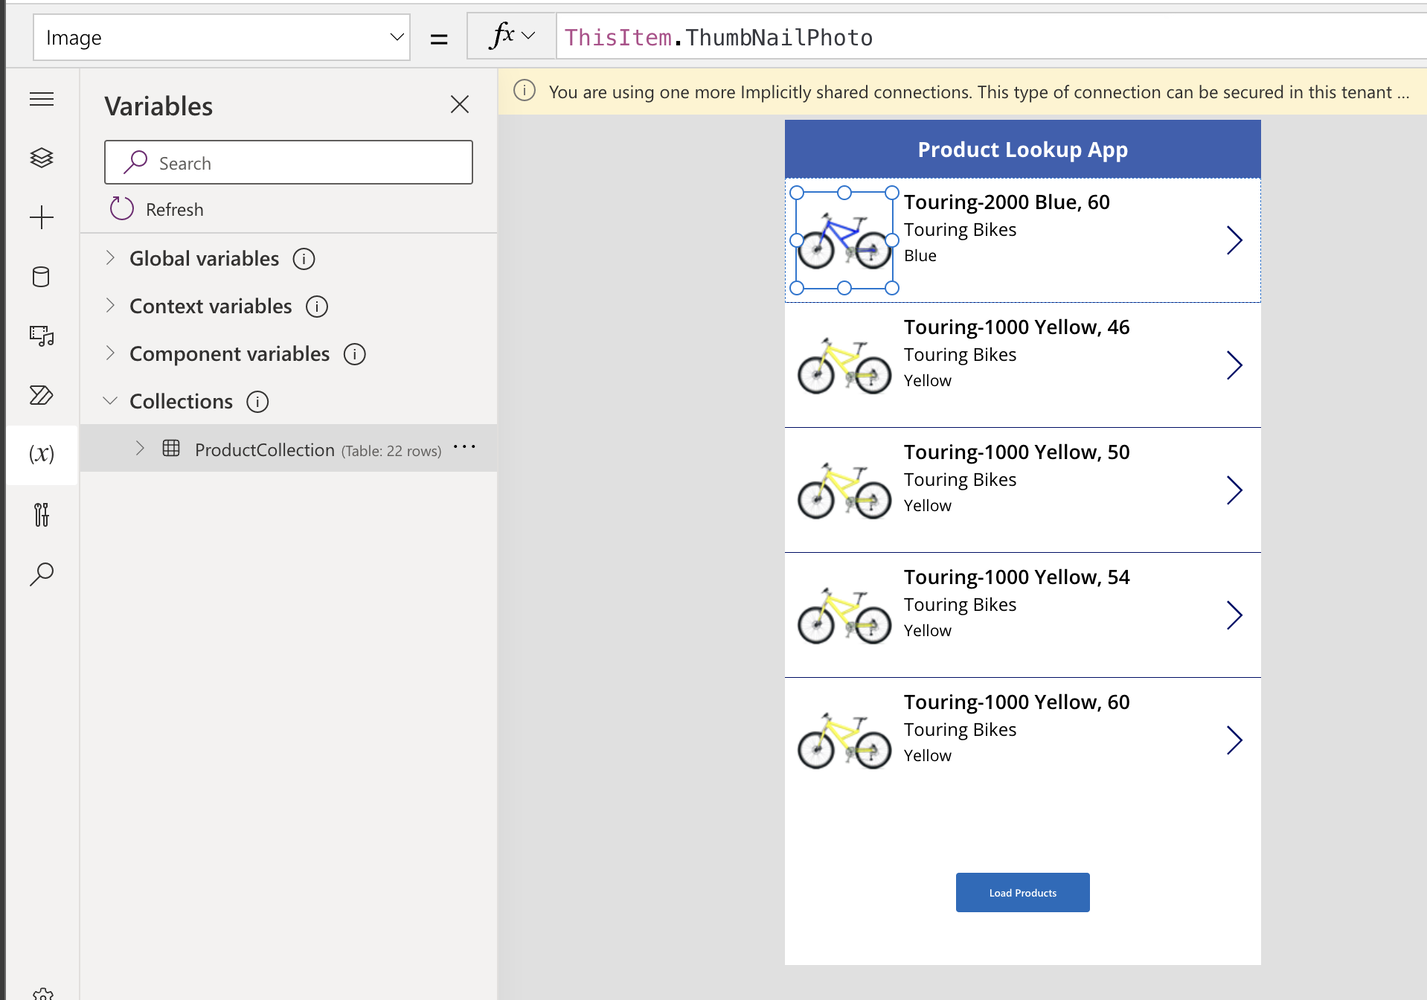Open the Media icon in sidebar
The image size is (1427, 1000).
point(41,336)
